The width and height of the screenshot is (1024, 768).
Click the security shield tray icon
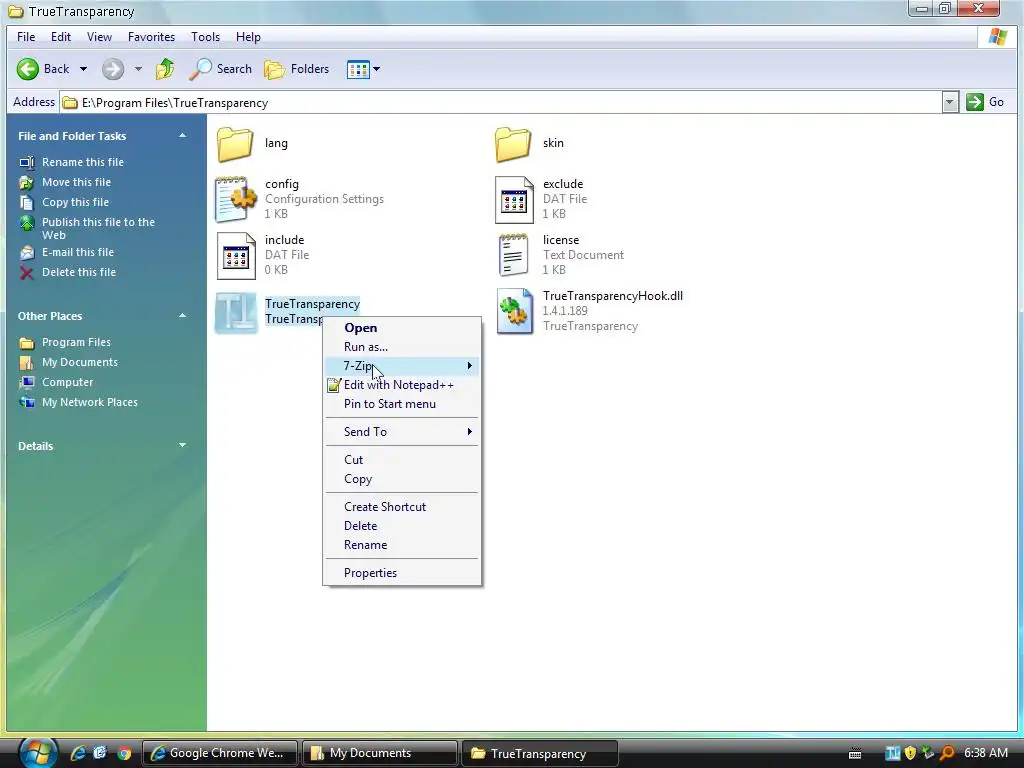910,753
